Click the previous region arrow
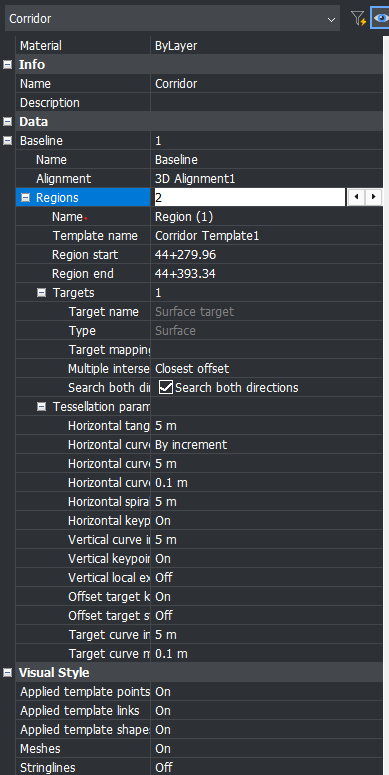Image resolution: width=389 pixels, height=775 pixels. coord(356,198)
